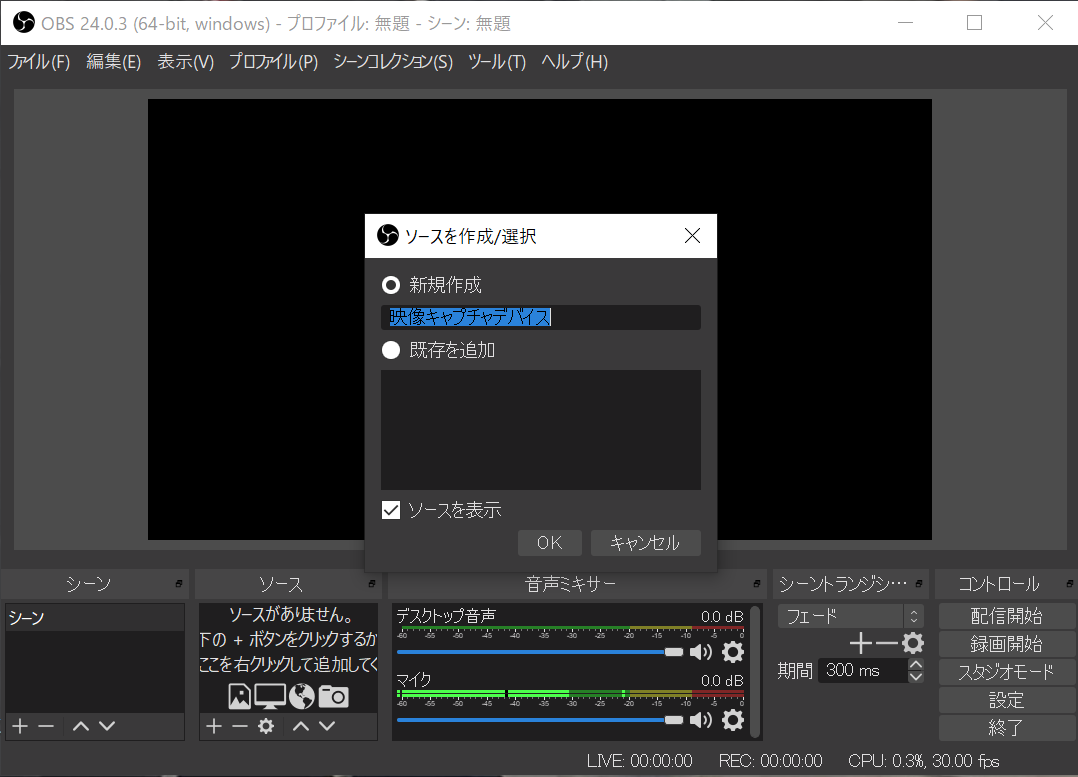Screen dimensions: 1078x777
Task: Click the image source icon in Sources panel
Action: coord(239,697)
